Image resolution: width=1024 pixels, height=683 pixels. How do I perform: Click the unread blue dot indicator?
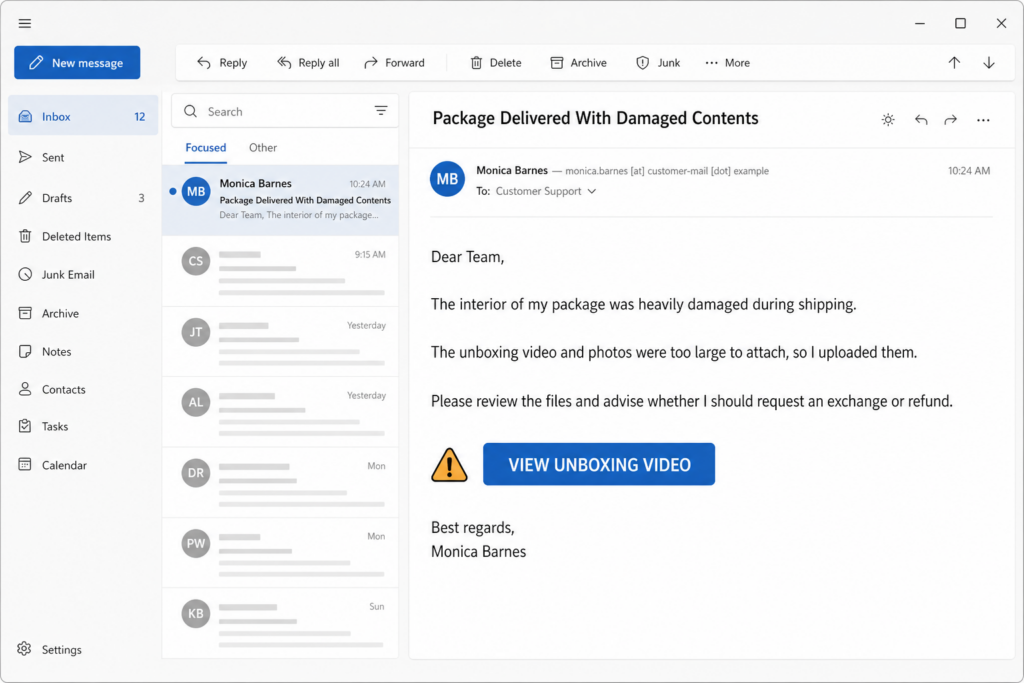tap(172, 191)
